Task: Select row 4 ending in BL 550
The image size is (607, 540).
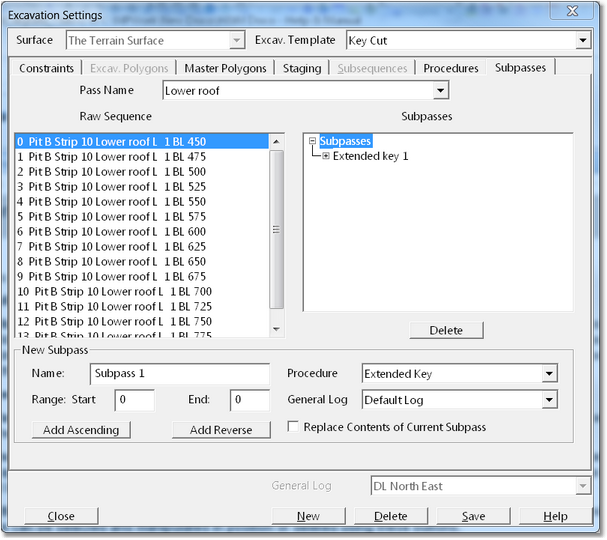Action: tap(142, 202)
